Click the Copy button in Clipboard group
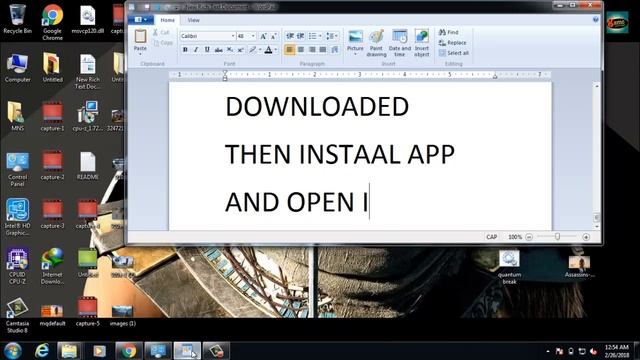The height and width of the screenshot is (360, 640). pyautogui.click(x=163, y=43)
